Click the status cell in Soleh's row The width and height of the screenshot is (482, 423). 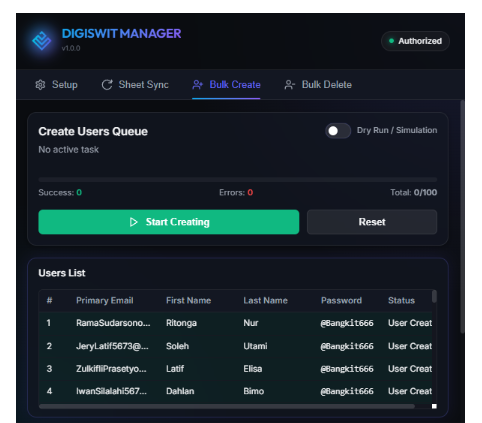pos(410,346)
